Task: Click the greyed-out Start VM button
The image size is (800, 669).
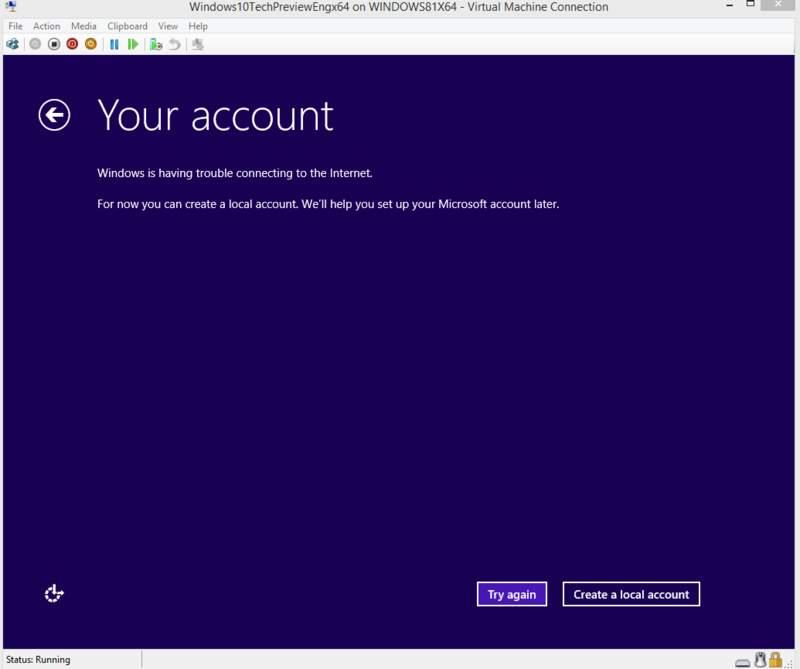Action: point(35,44)
